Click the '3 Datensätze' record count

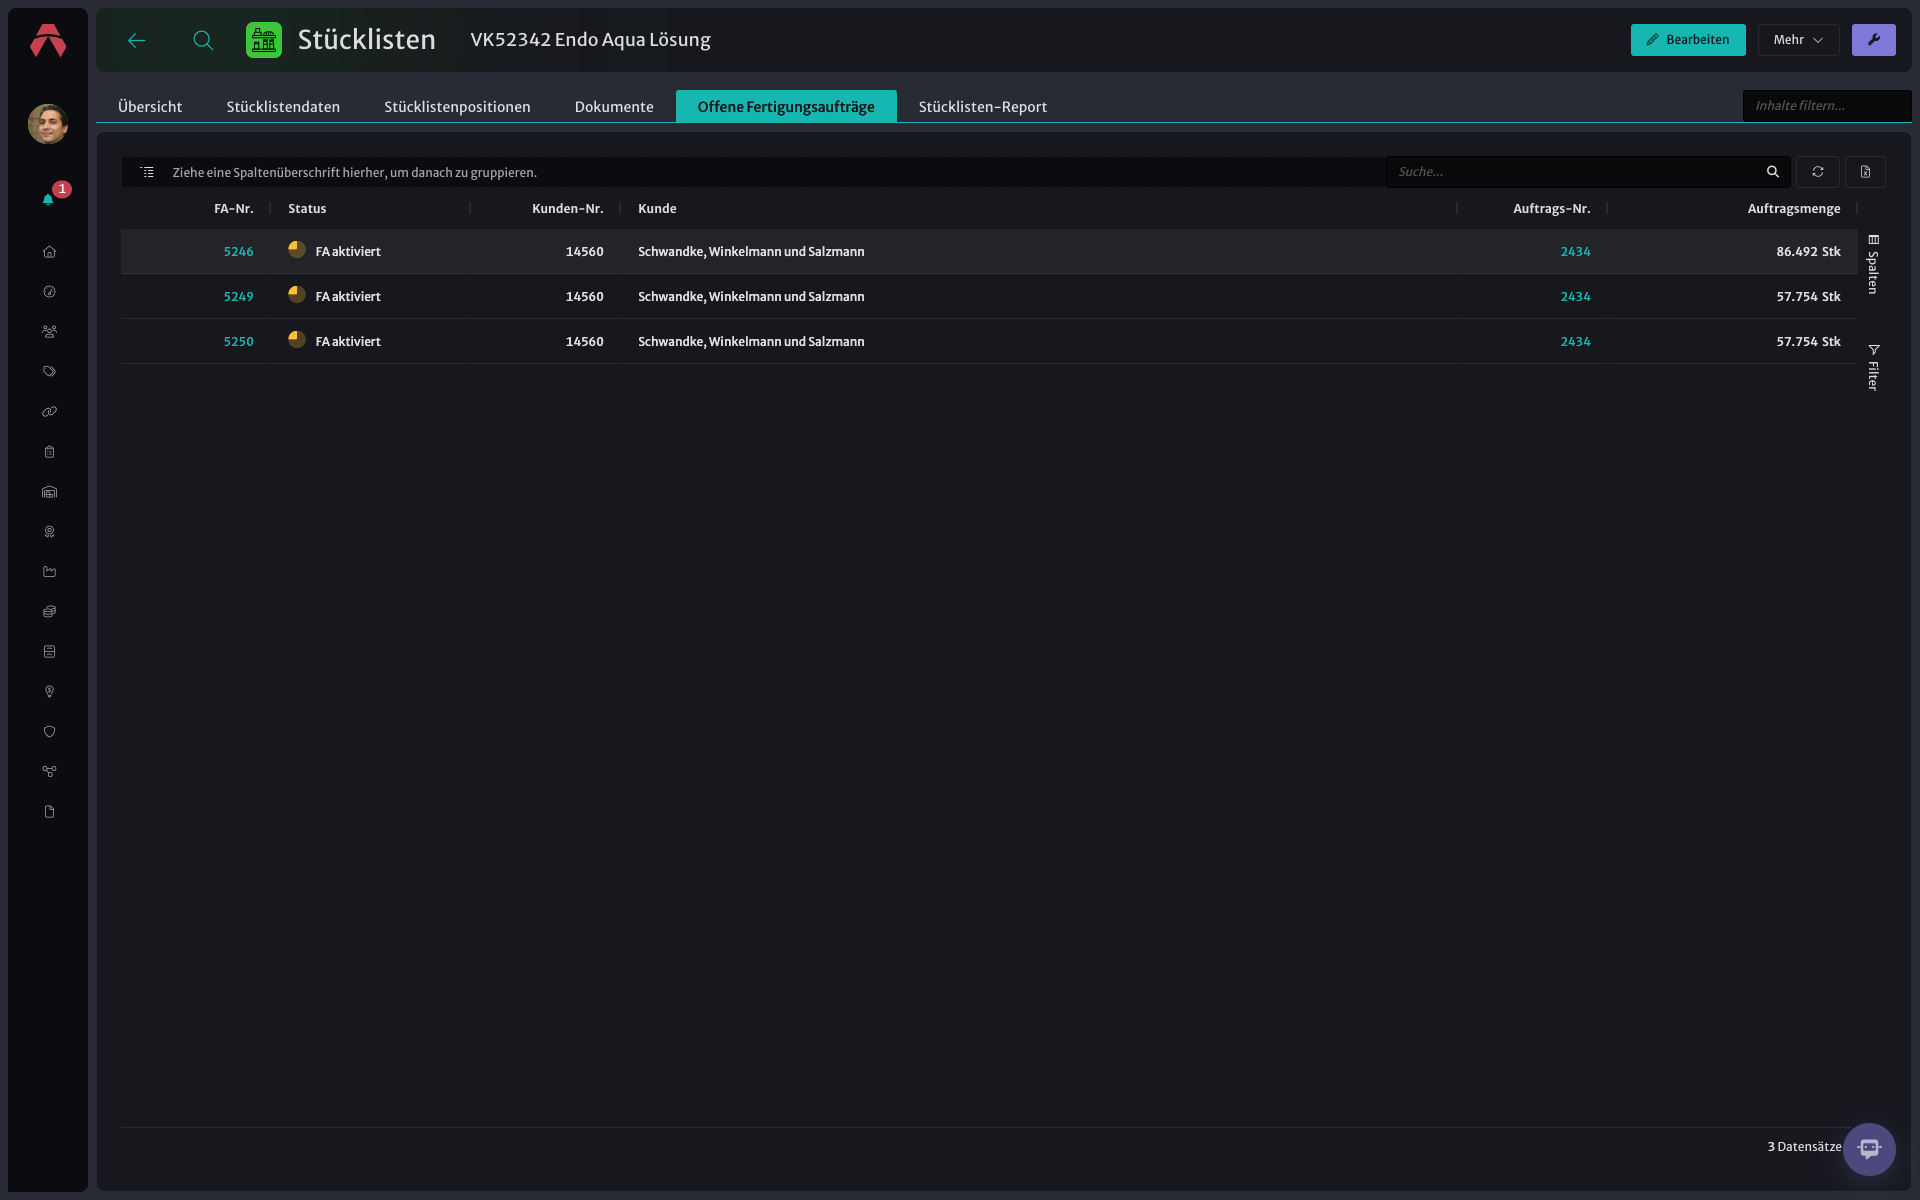coord(1804,1146)
